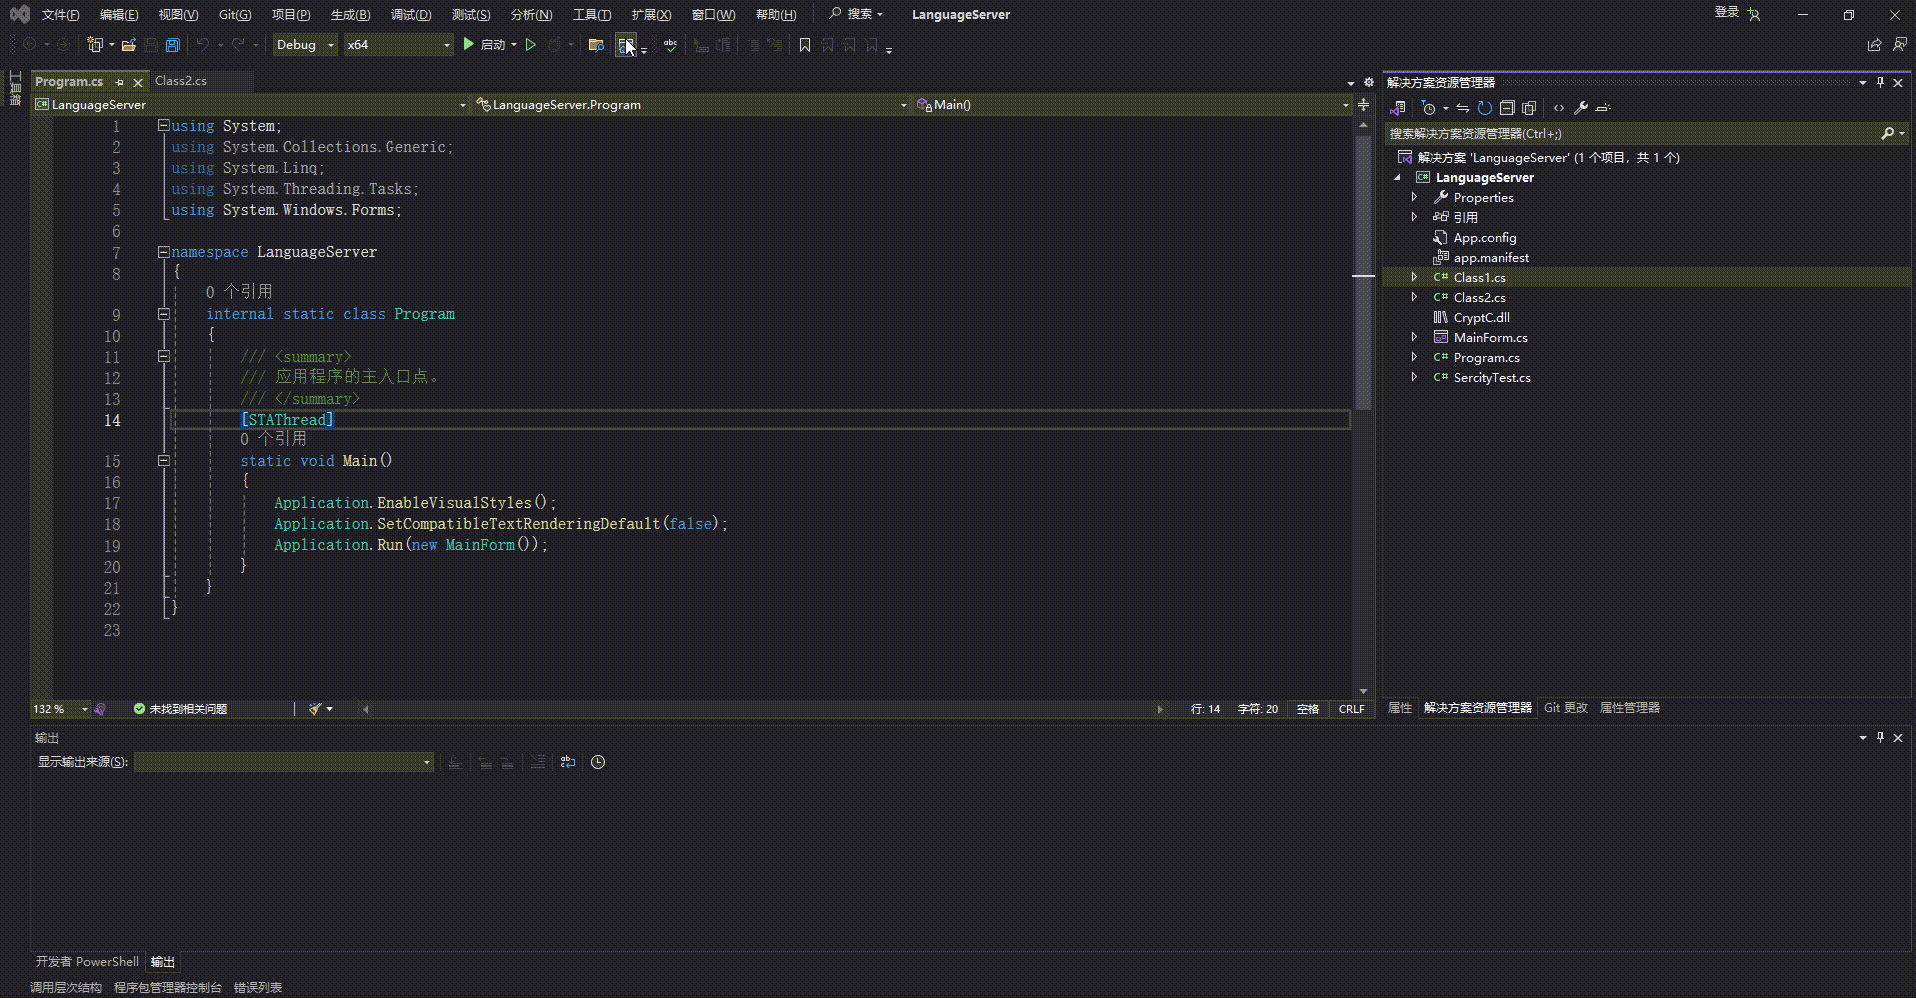The width and height of the screenshot is (1916, 998).
Task: Click the editor settings gear icon above scrollbar
Action: click(1369, 82)
